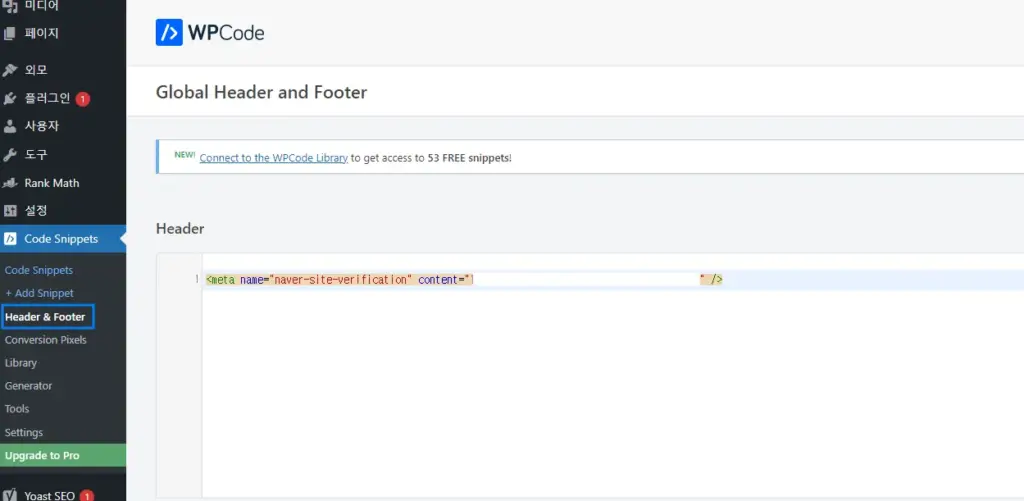
Task: Click the Code Snippets sidebar icon
Action: pos(10,239)
